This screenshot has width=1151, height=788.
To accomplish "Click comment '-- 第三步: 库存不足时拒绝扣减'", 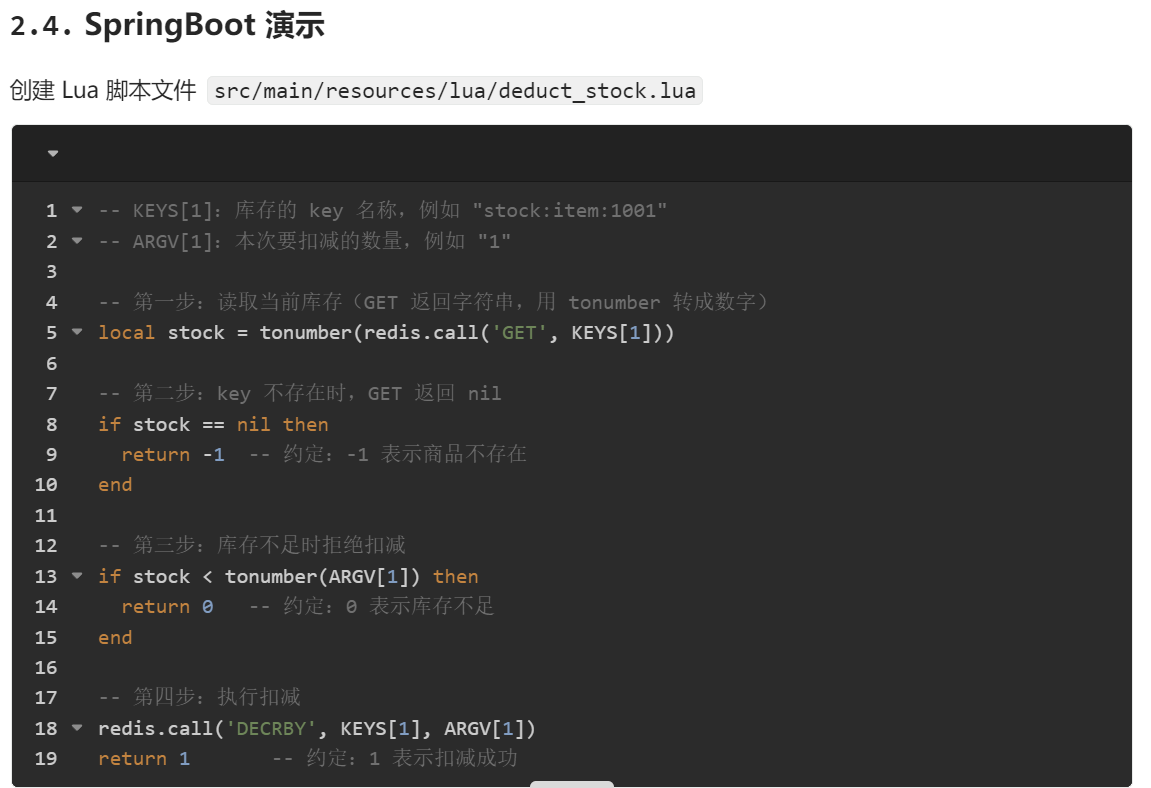I will 252,546.
